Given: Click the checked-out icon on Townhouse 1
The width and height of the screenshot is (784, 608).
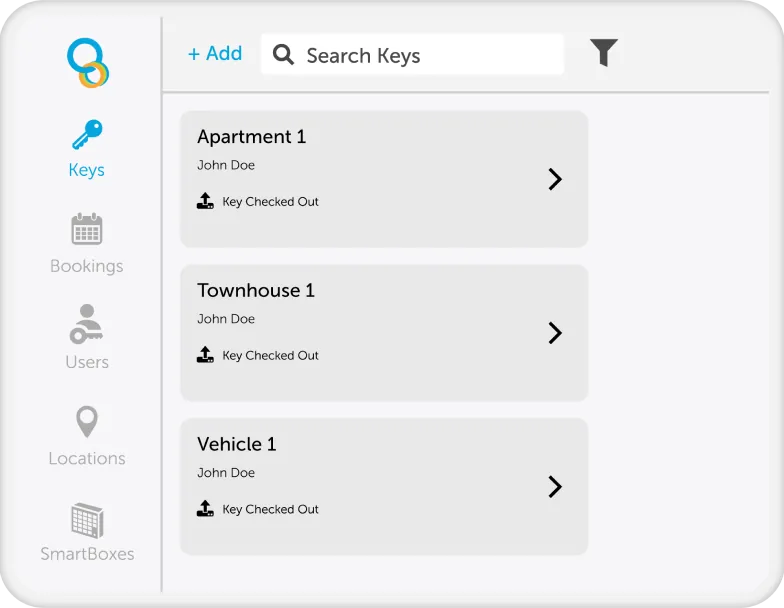Looking at the screenshot, I should click(x=205, y=354).
